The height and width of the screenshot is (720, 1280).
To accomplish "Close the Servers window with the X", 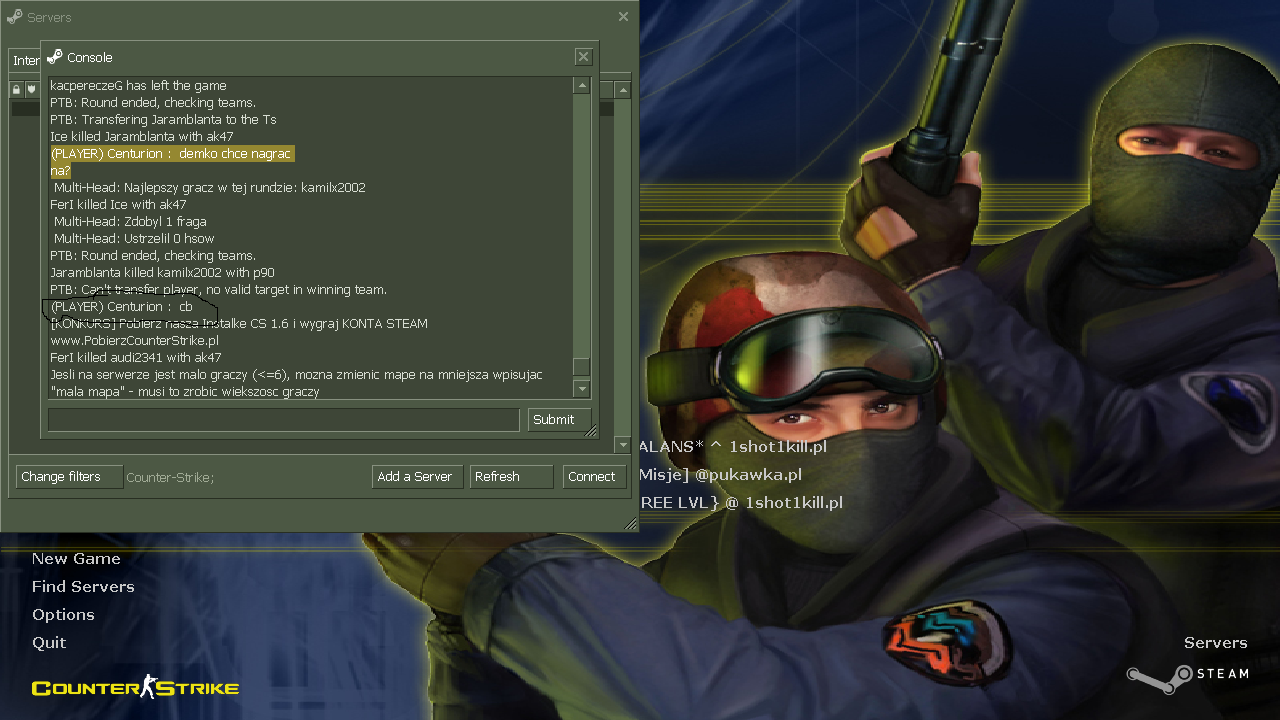I will coord(623,17).
